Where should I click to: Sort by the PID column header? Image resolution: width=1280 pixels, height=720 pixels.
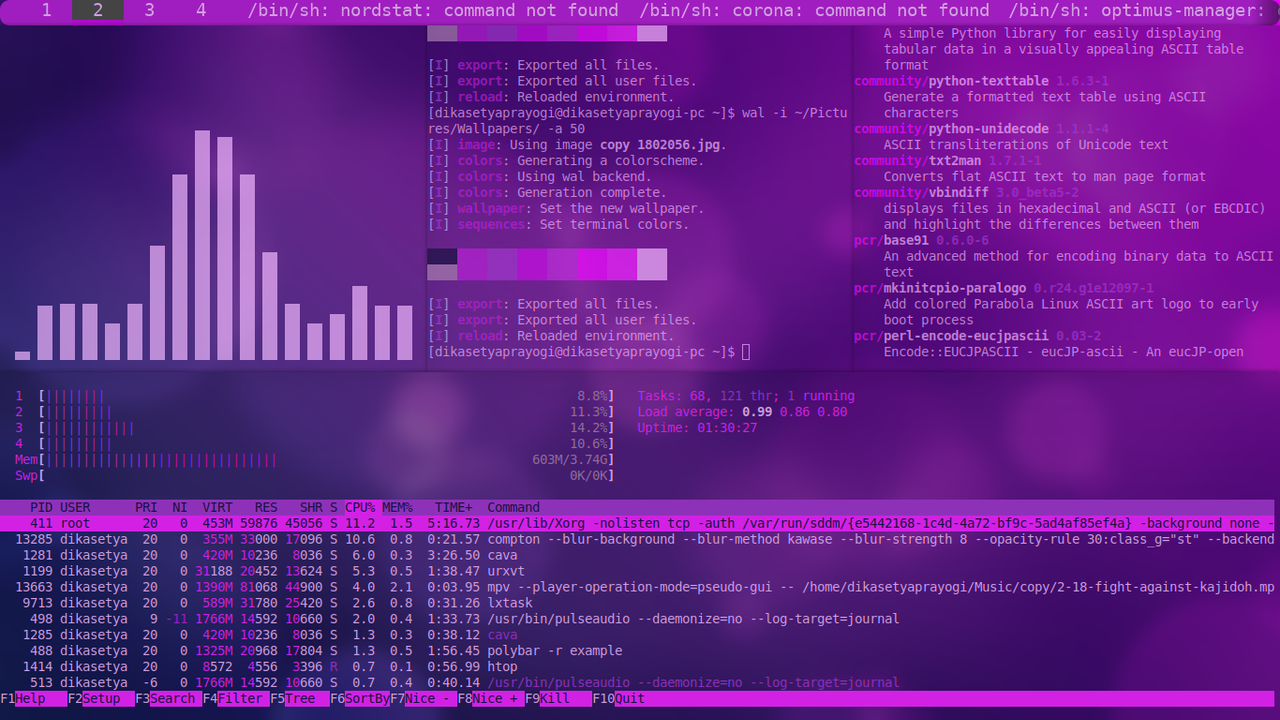(x=41, y=507)
